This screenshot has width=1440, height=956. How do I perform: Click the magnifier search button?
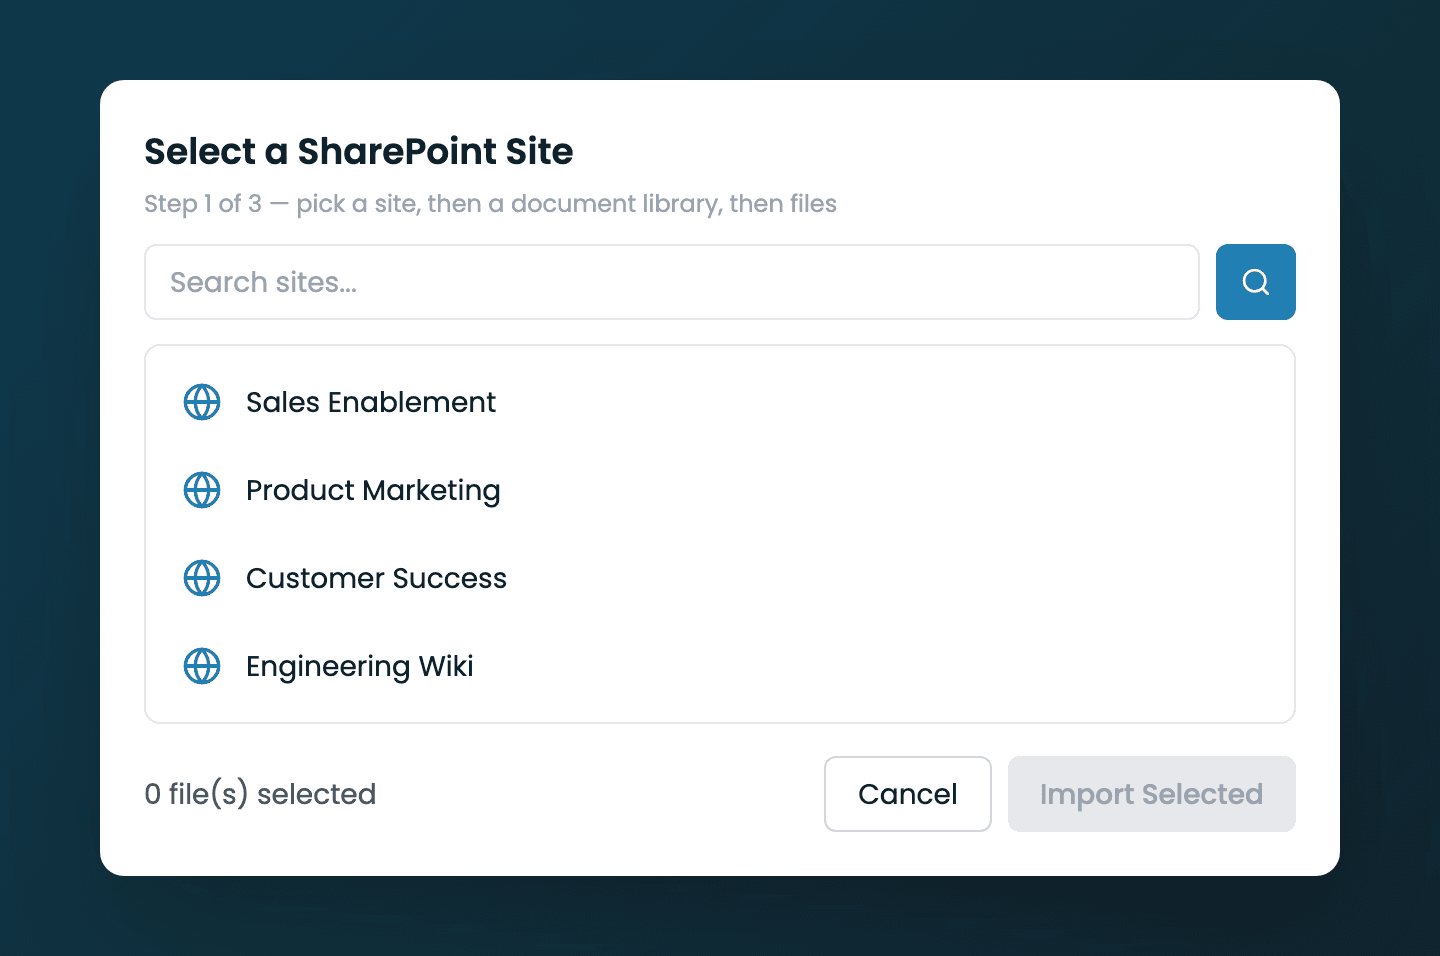pos(1255,282)
